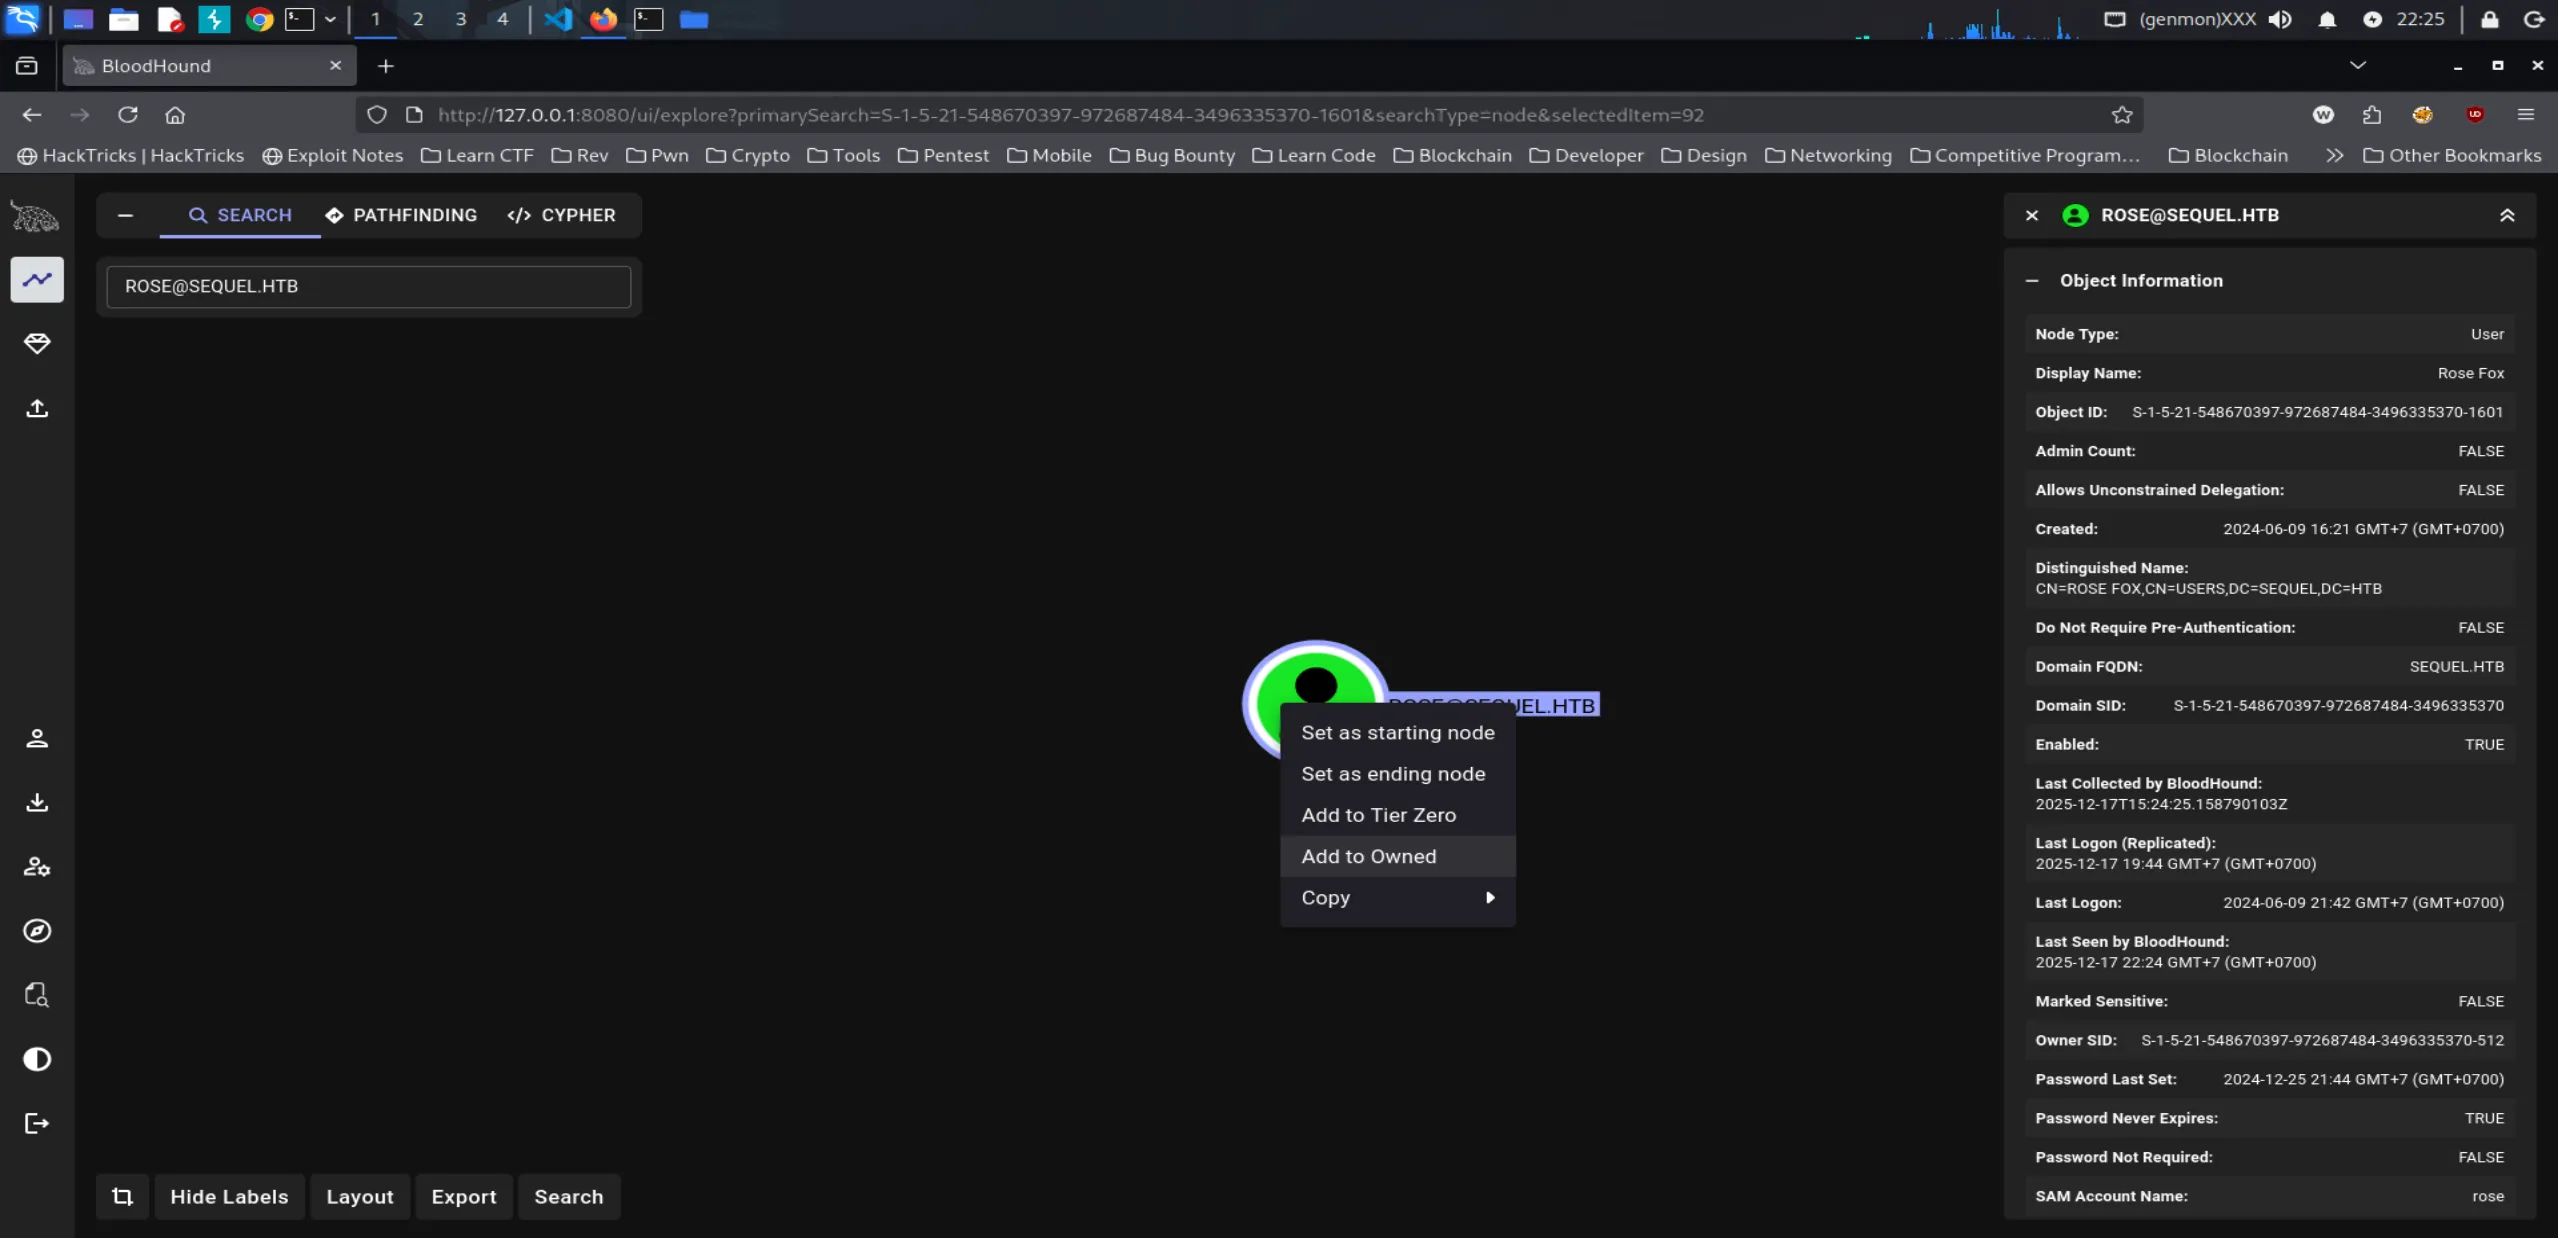Open the file upload sidebar icon
The width and height of the screenshot is (2558, 1238).
pos(37,408)
